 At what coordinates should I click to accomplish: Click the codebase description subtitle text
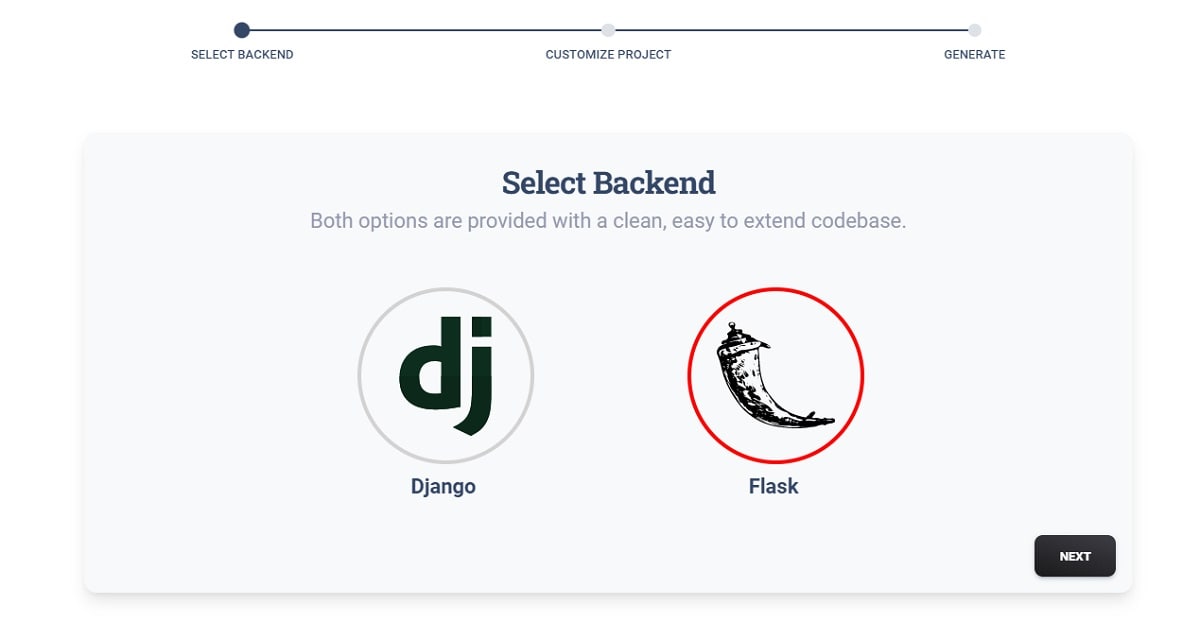click(607, 221)
